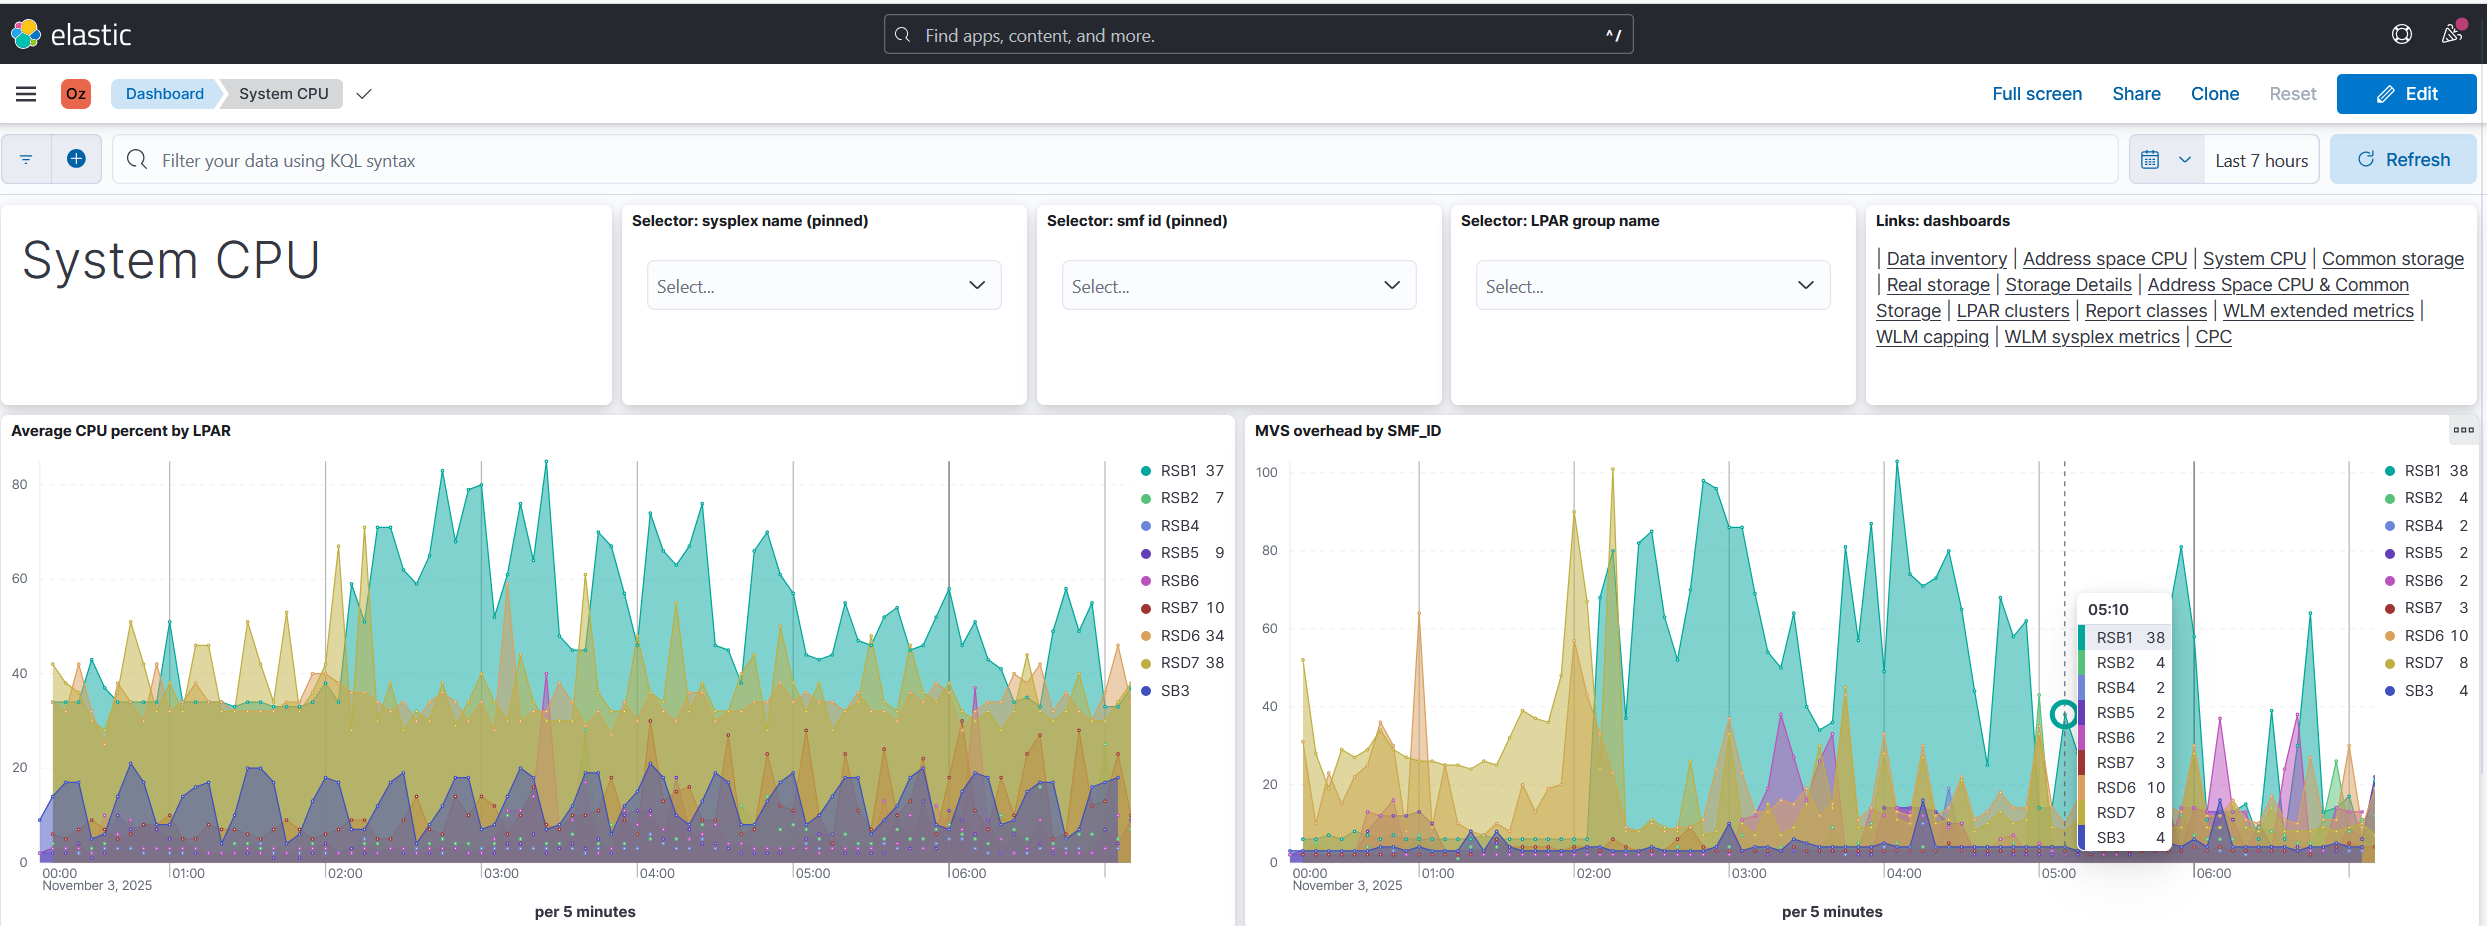2487x926 pixels.
Task: Click the filter options icon
Action: click(26, 160)
